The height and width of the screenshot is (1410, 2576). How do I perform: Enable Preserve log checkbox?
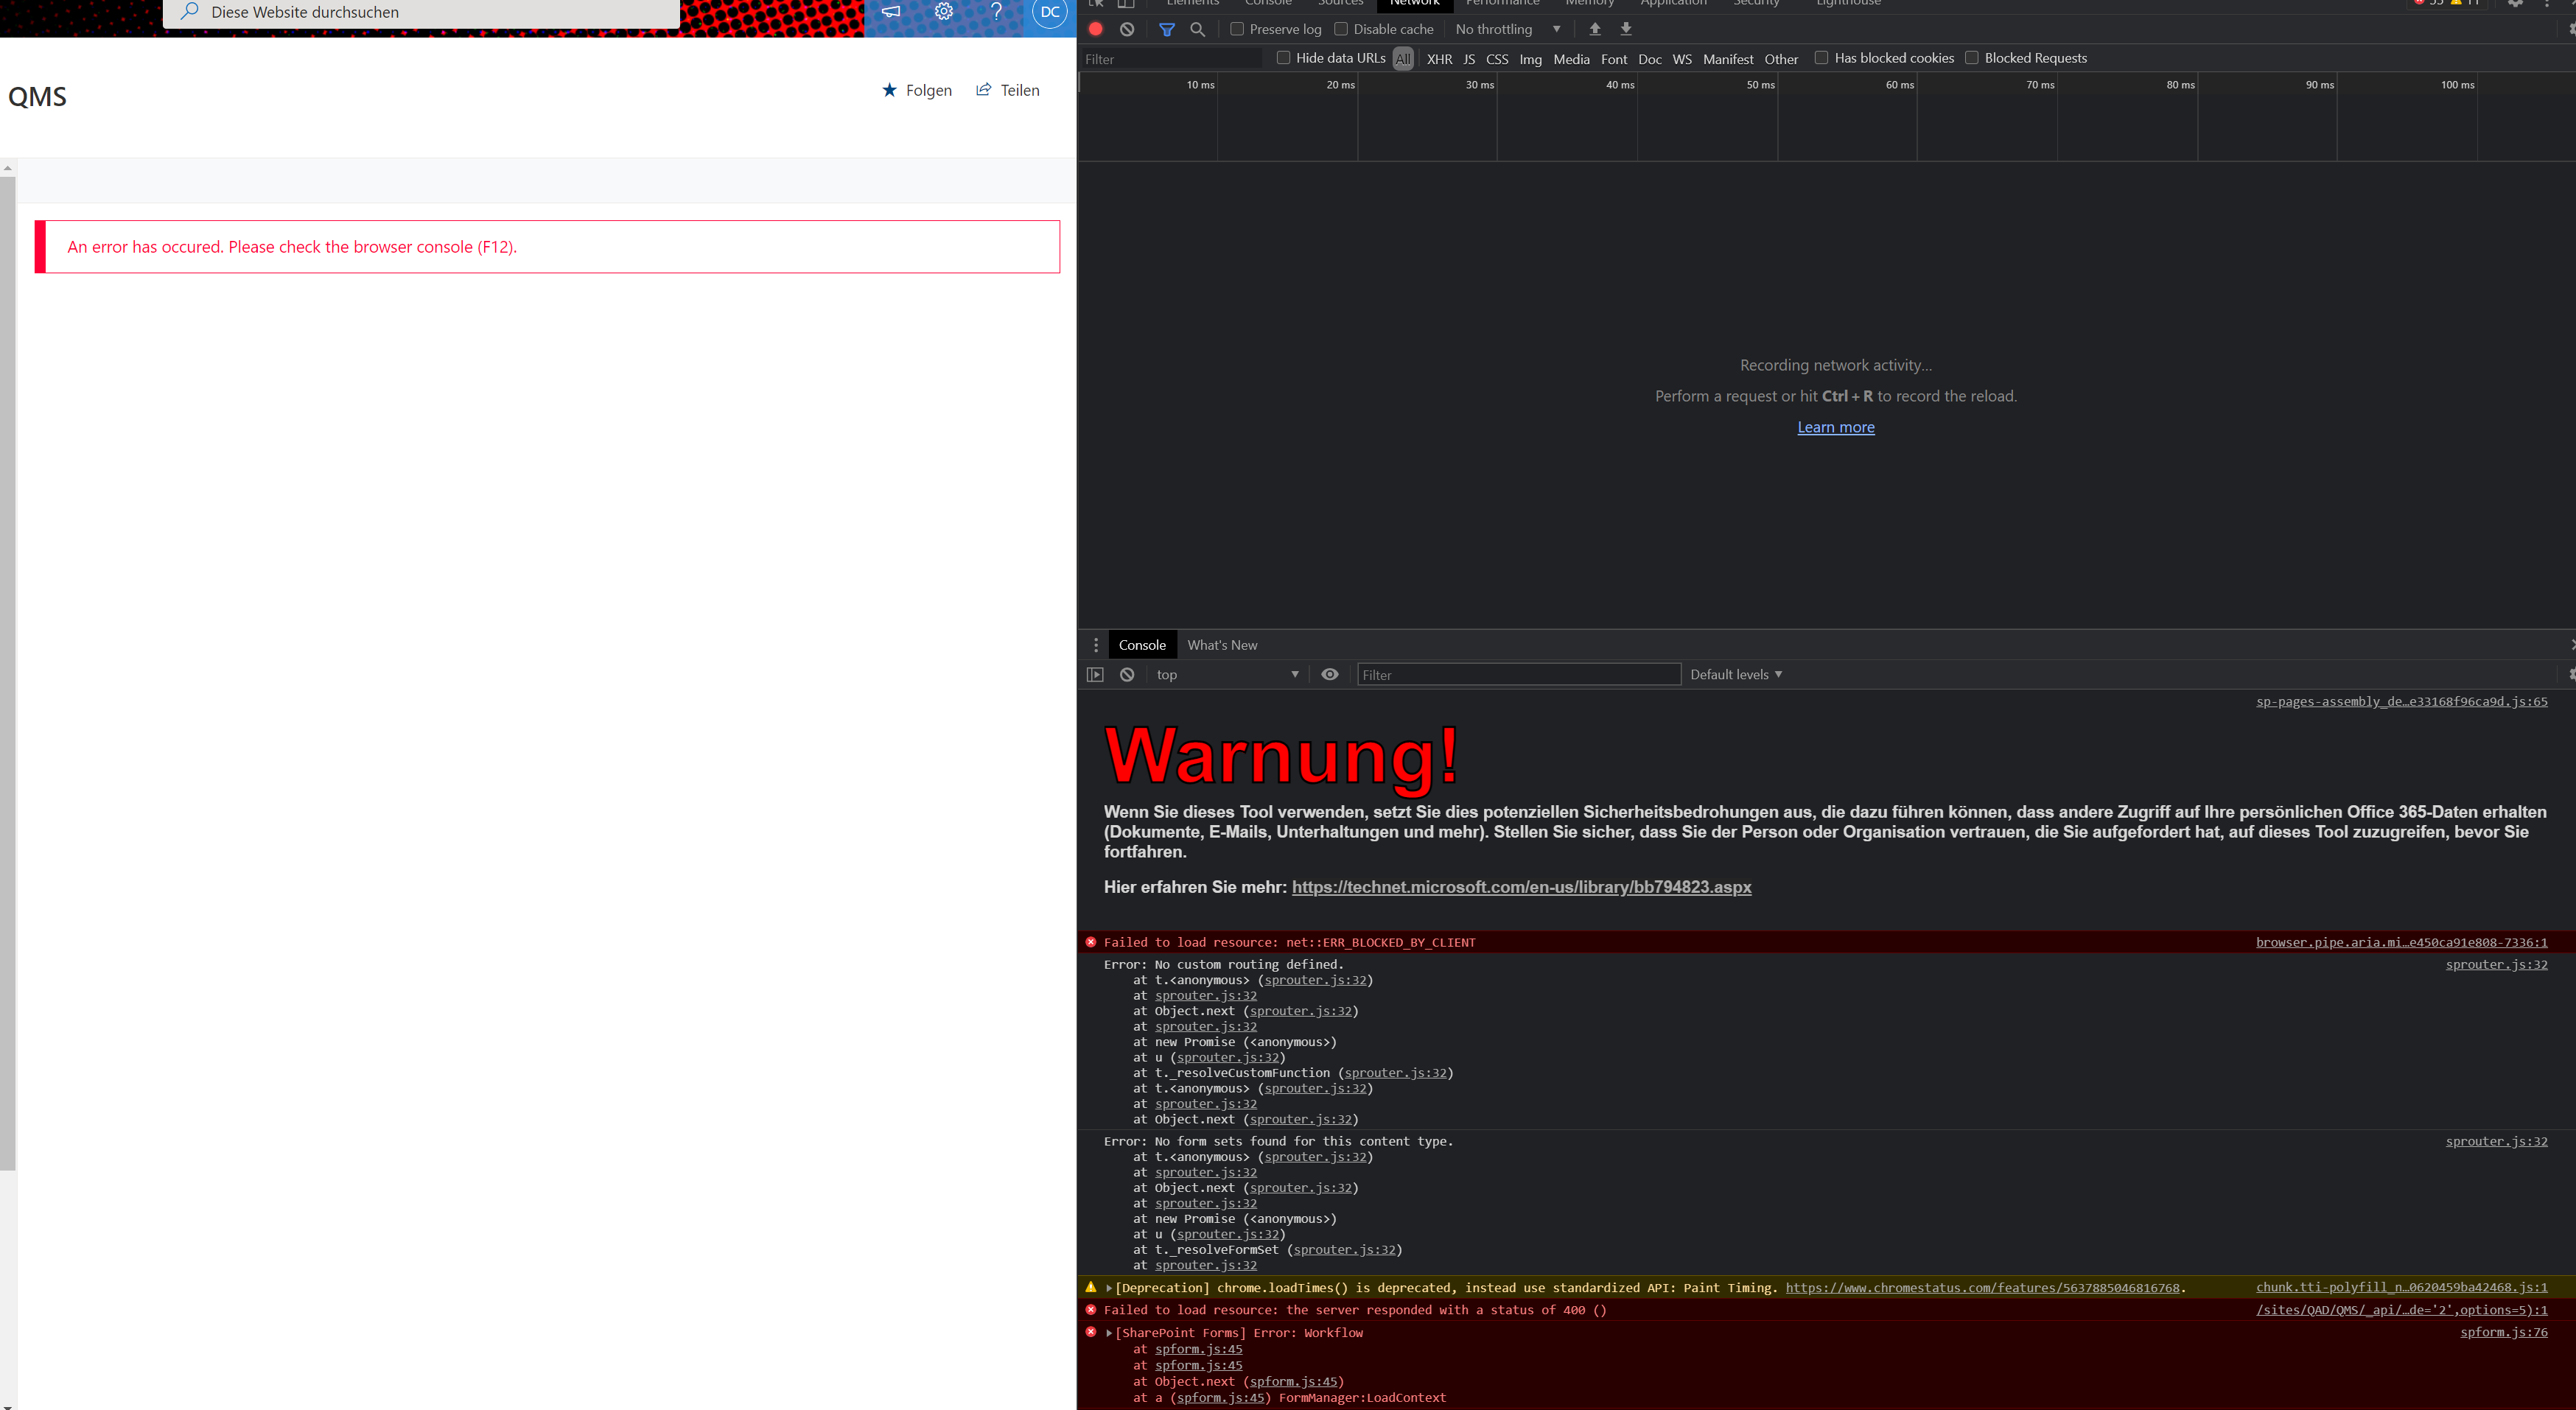(x=1237, y=29)
